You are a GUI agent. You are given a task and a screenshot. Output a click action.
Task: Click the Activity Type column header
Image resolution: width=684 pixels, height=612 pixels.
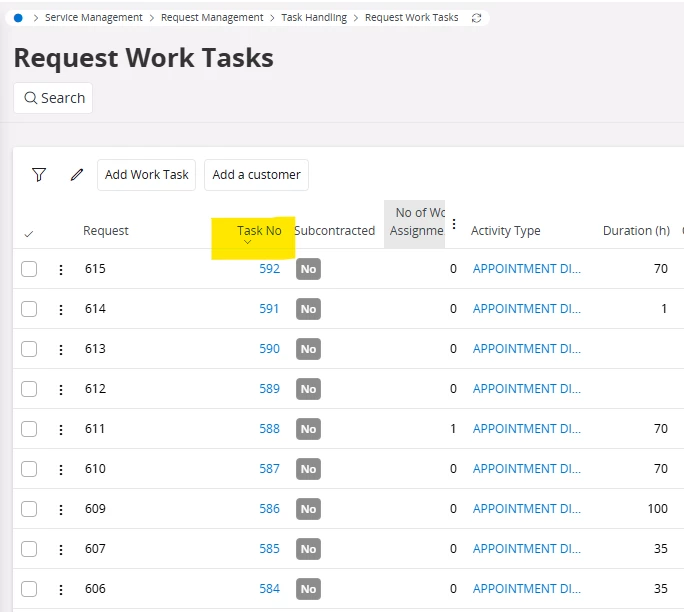(x=505, y=231)
